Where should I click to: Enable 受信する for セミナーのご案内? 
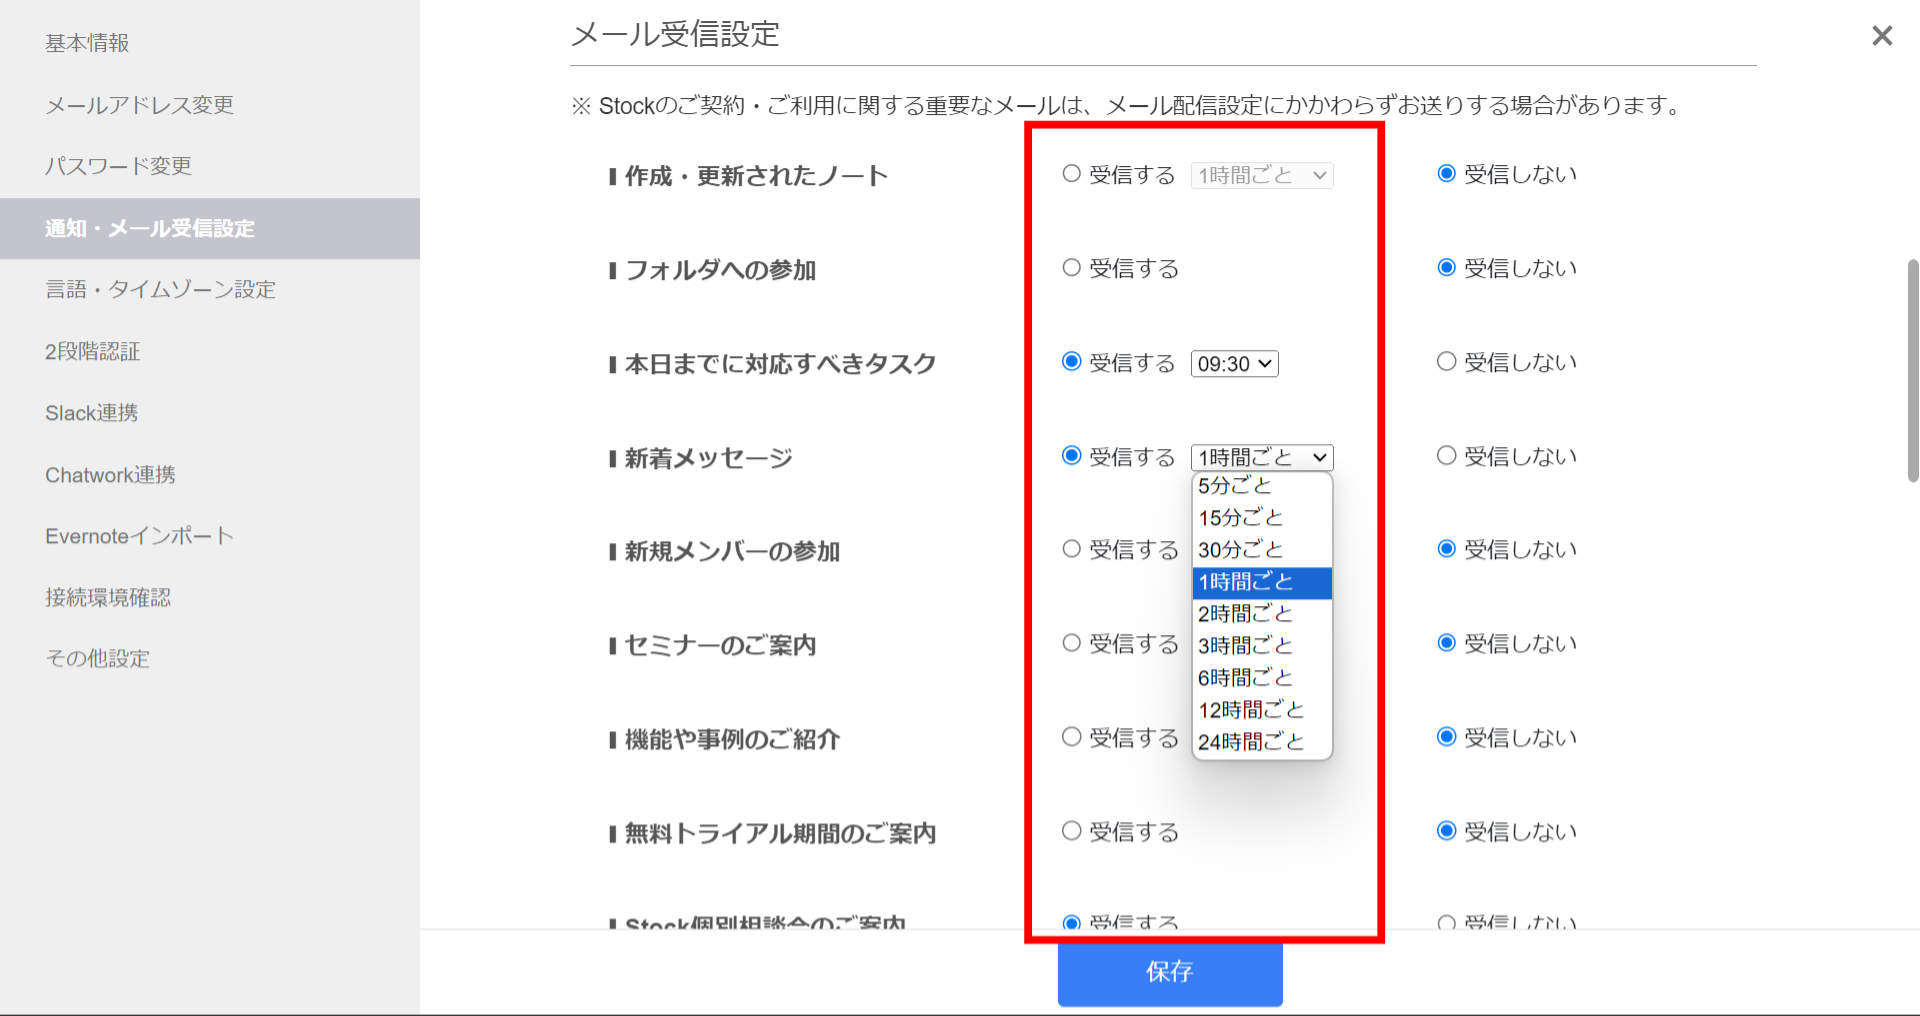pyautogui.click(x=1070, y=643)
